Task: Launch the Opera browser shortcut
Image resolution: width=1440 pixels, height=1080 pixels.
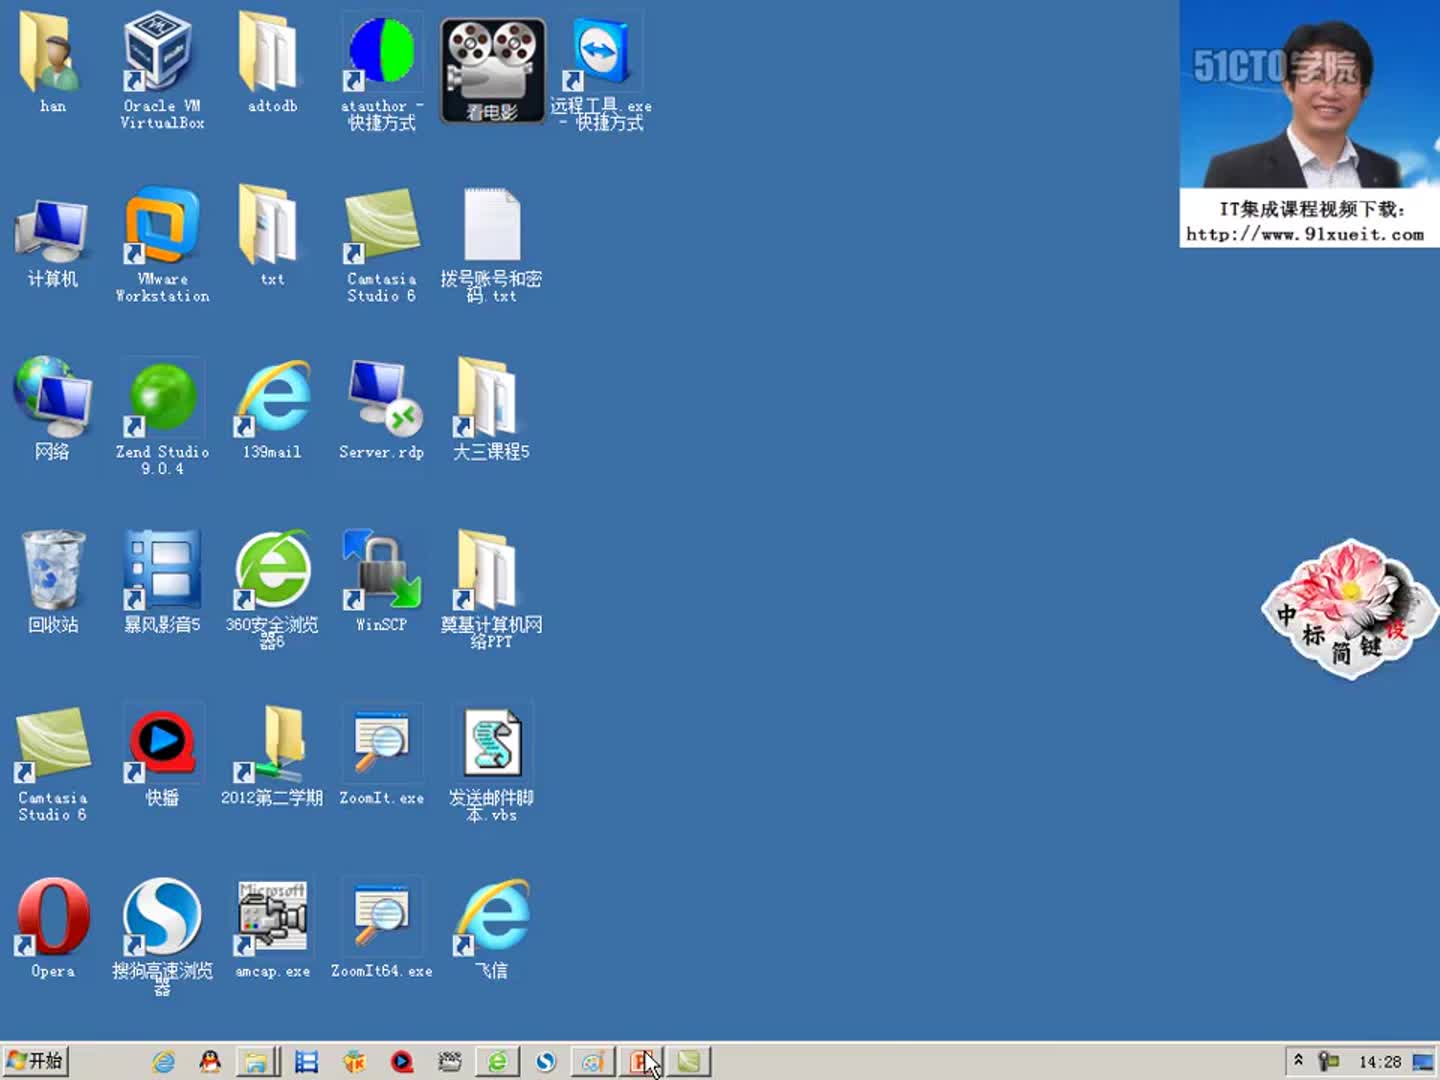Action: pyautogui.click(x=52, y=929)
